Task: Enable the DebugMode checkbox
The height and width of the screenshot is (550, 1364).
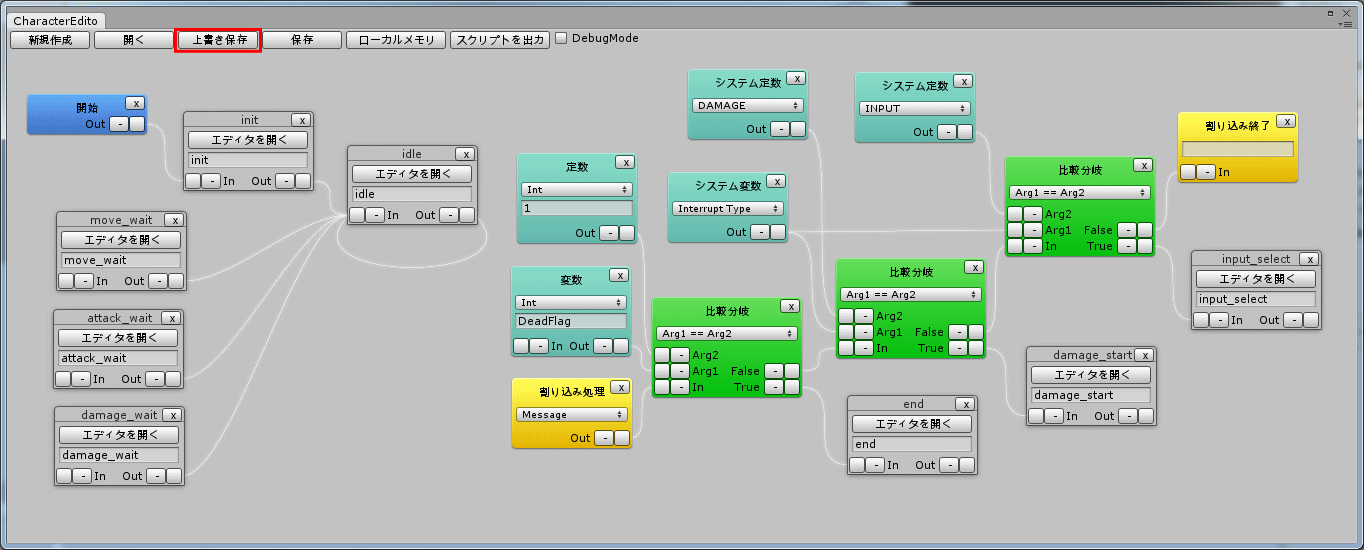Action: (x=561, y=38)
